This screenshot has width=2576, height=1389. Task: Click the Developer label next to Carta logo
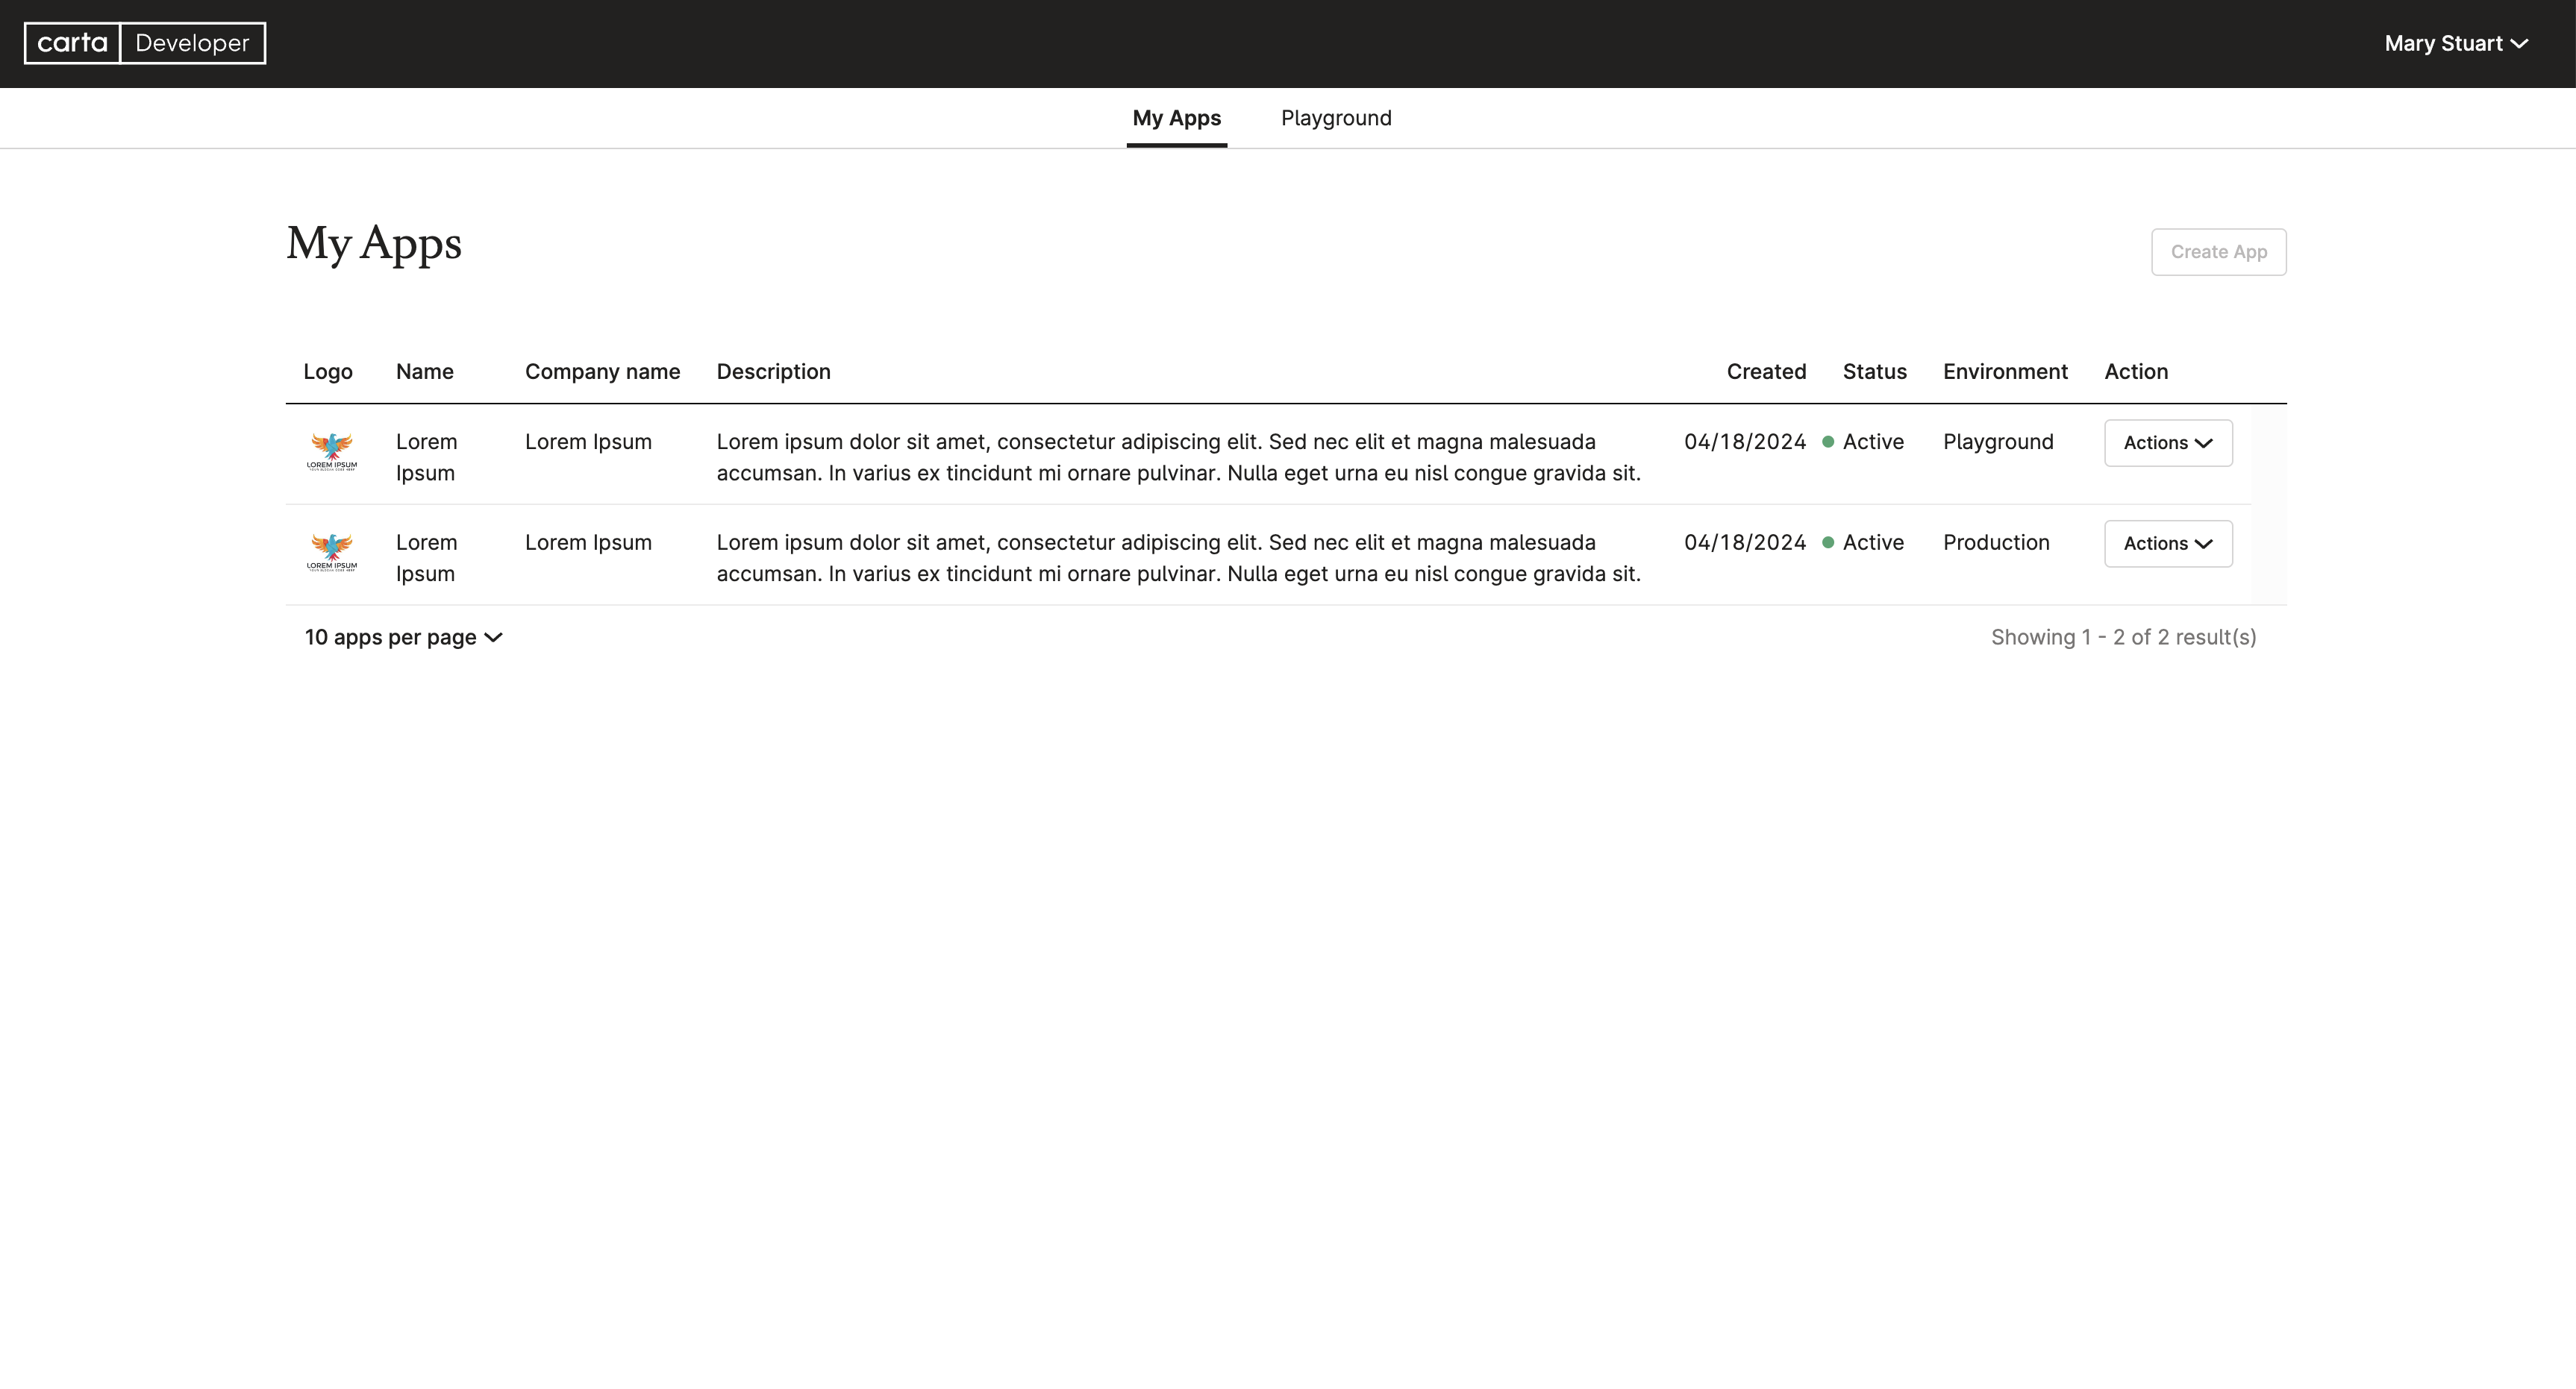192,43
